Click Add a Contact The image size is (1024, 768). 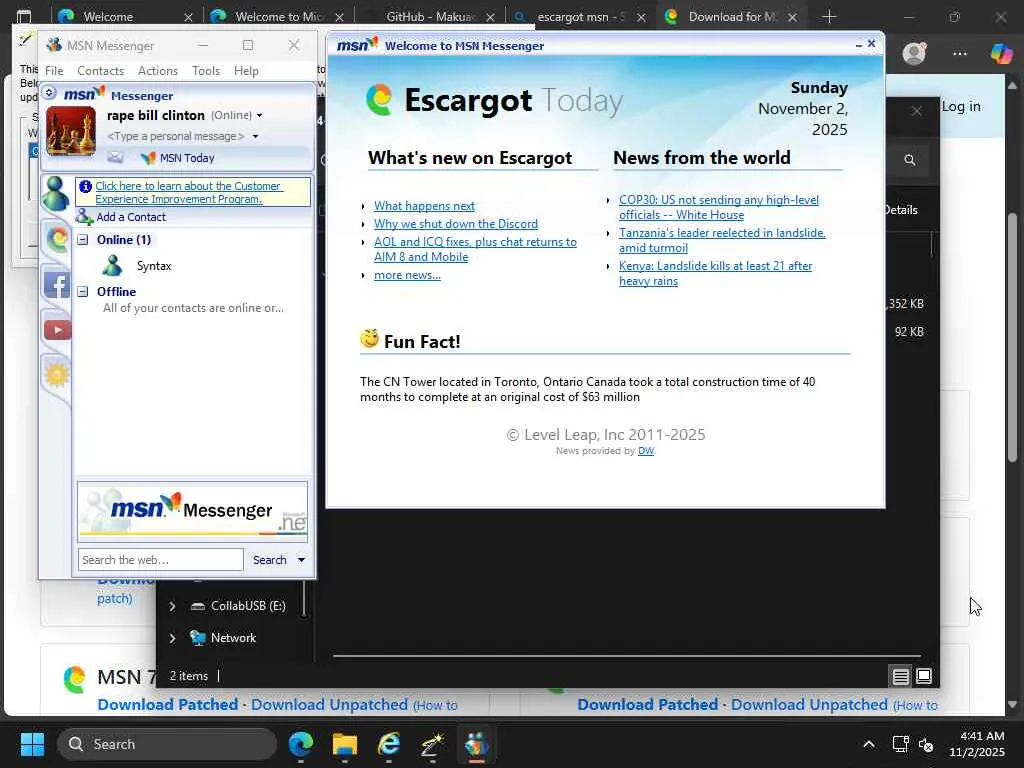[122, 217]
